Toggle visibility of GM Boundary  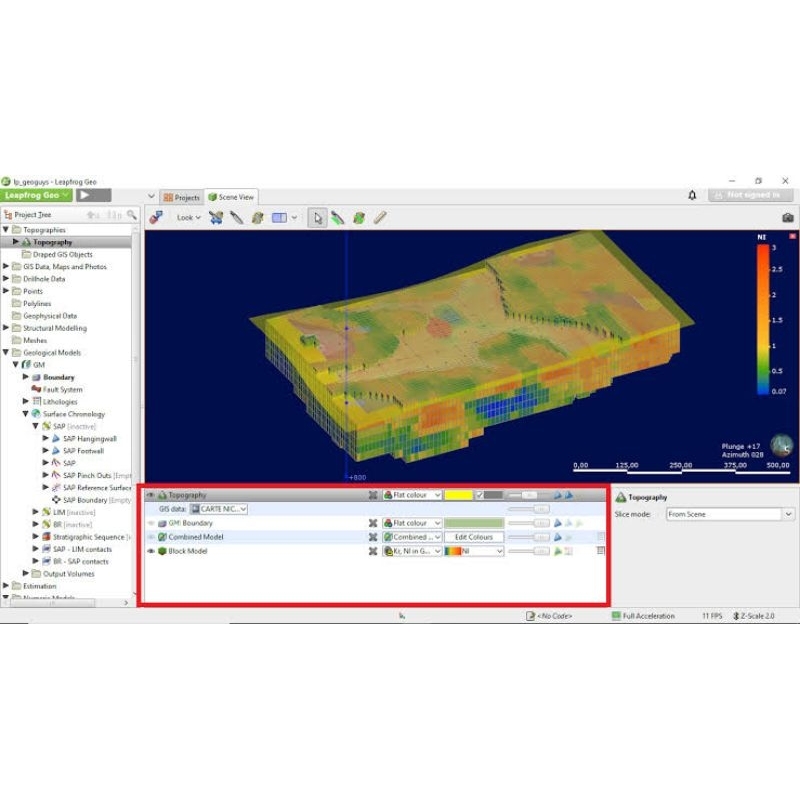[151, 523]
